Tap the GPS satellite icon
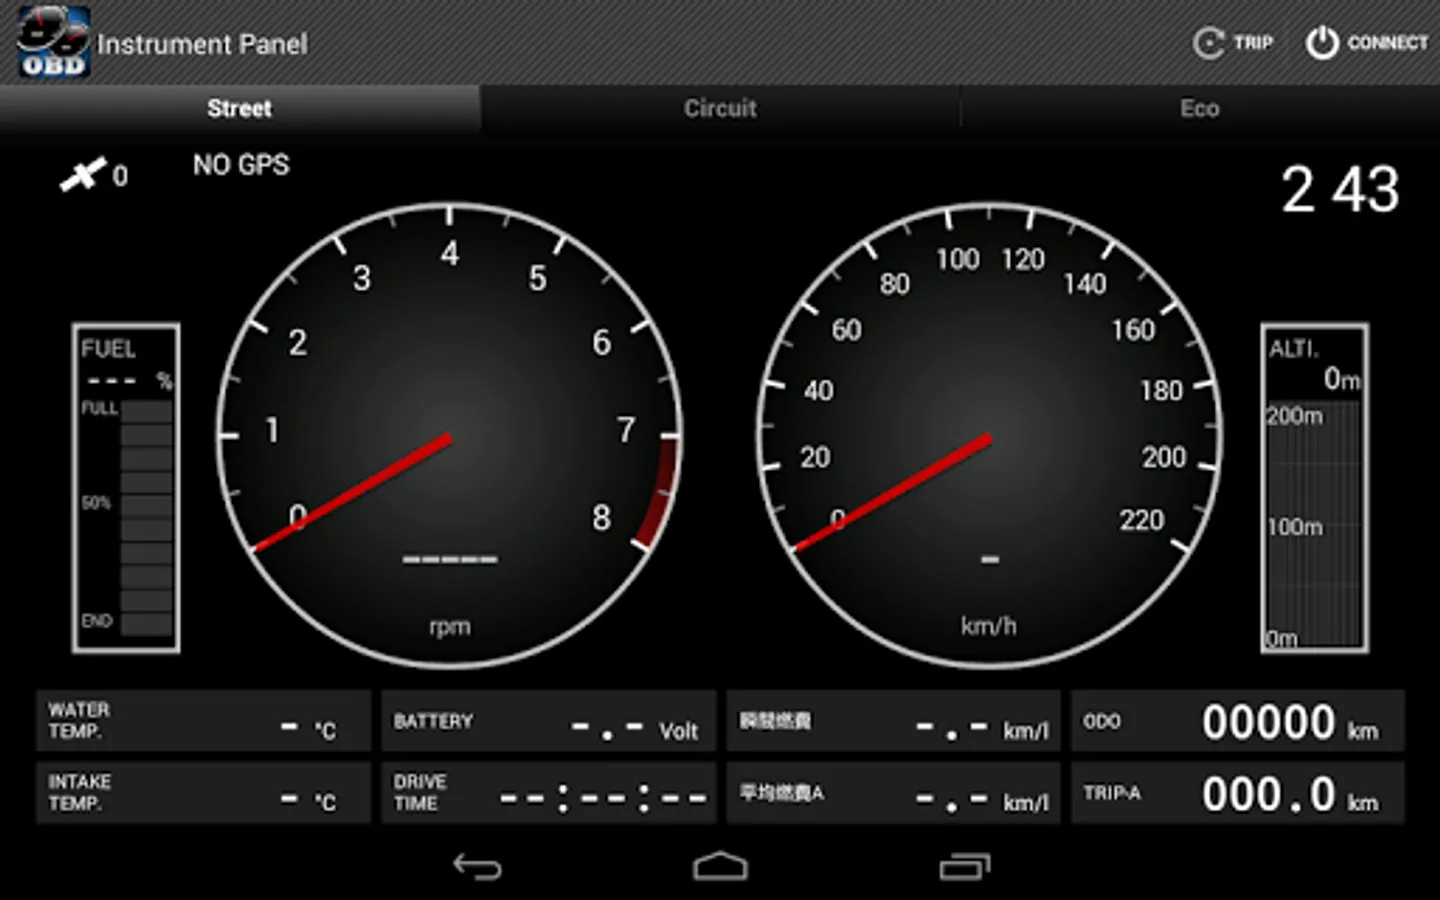This screenshot has height=900, width=1440. click(83, 174)
